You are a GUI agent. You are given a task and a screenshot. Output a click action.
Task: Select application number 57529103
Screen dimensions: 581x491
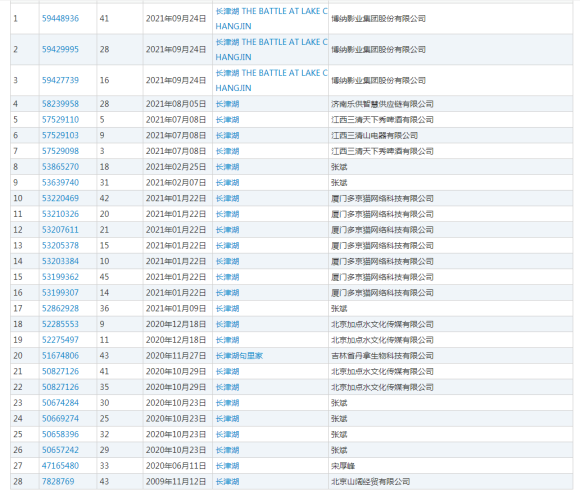[x=60, y=135]
